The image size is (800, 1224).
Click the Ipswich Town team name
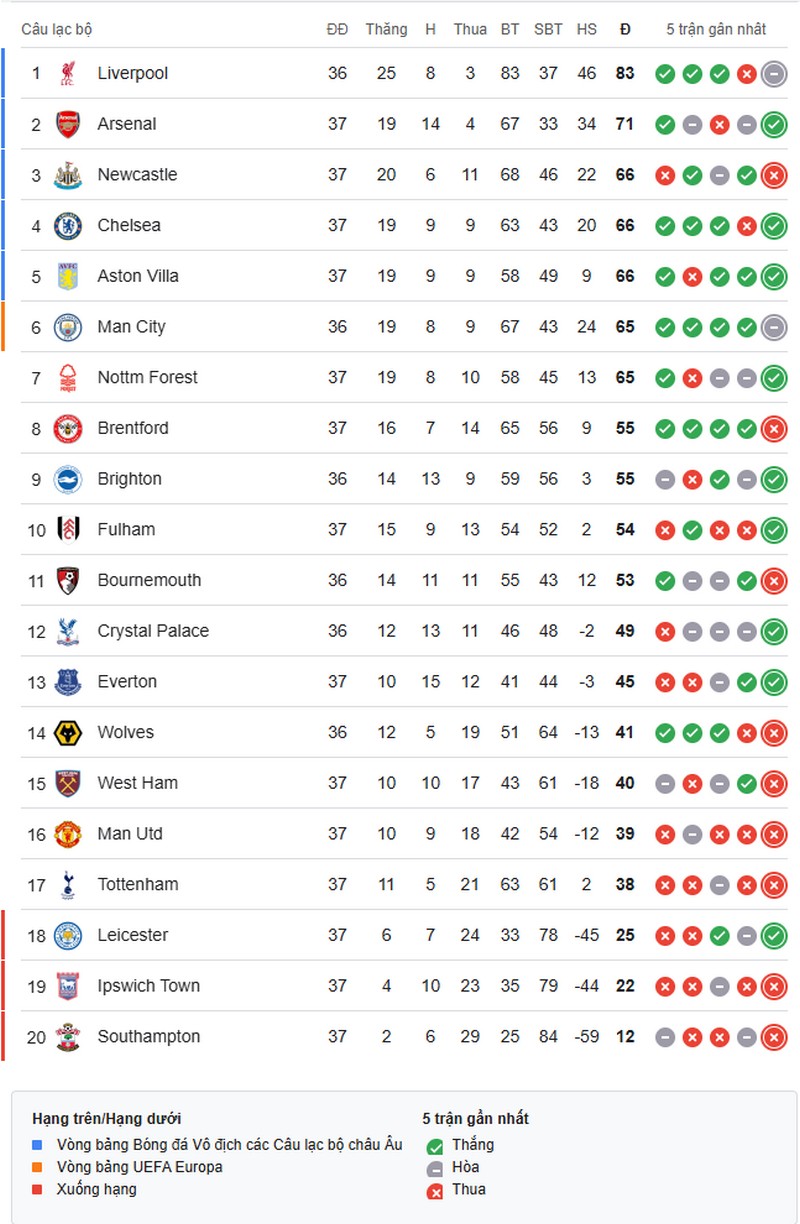click(x=149, y=986)
